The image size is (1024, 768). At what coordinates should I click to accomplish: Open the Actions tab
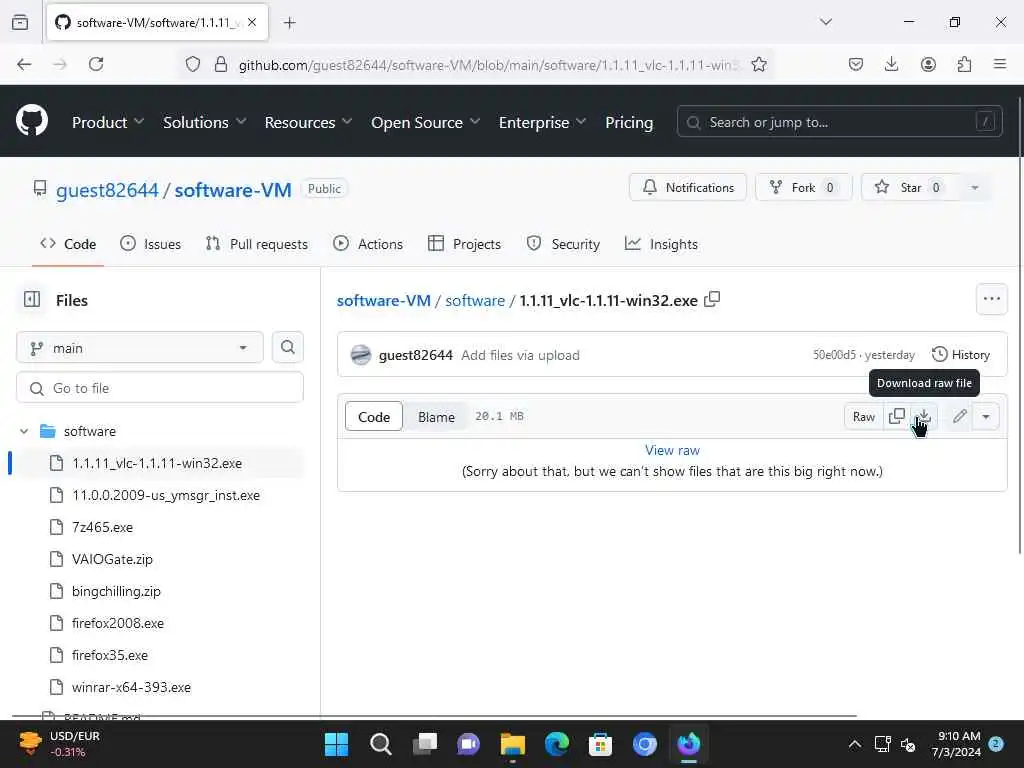(368, 244)
